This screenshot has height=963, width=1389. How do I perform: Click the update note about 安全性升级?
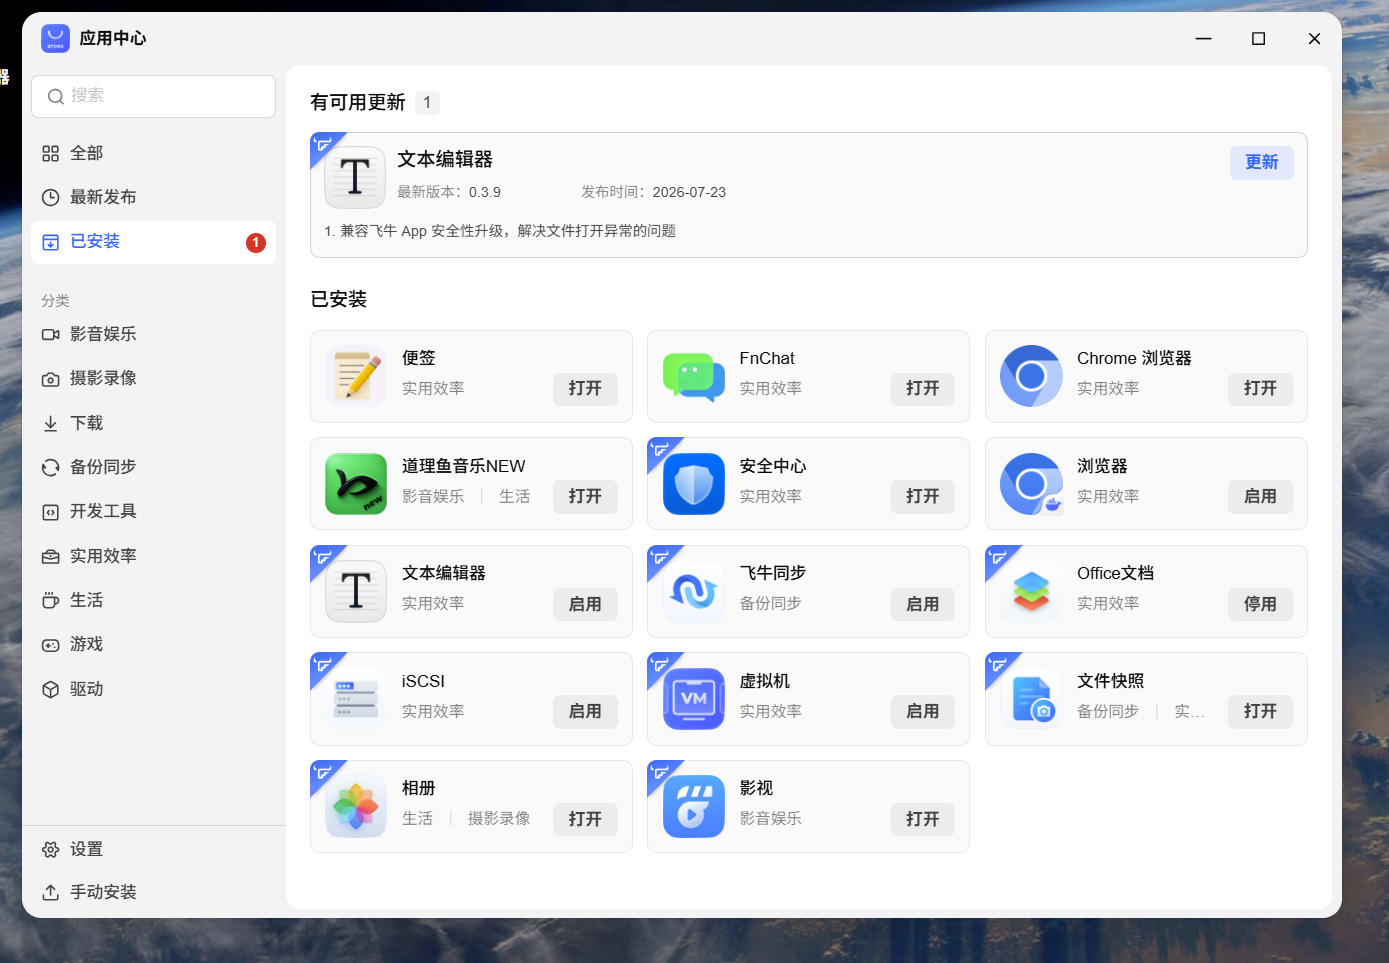click(x=500, y=231)
